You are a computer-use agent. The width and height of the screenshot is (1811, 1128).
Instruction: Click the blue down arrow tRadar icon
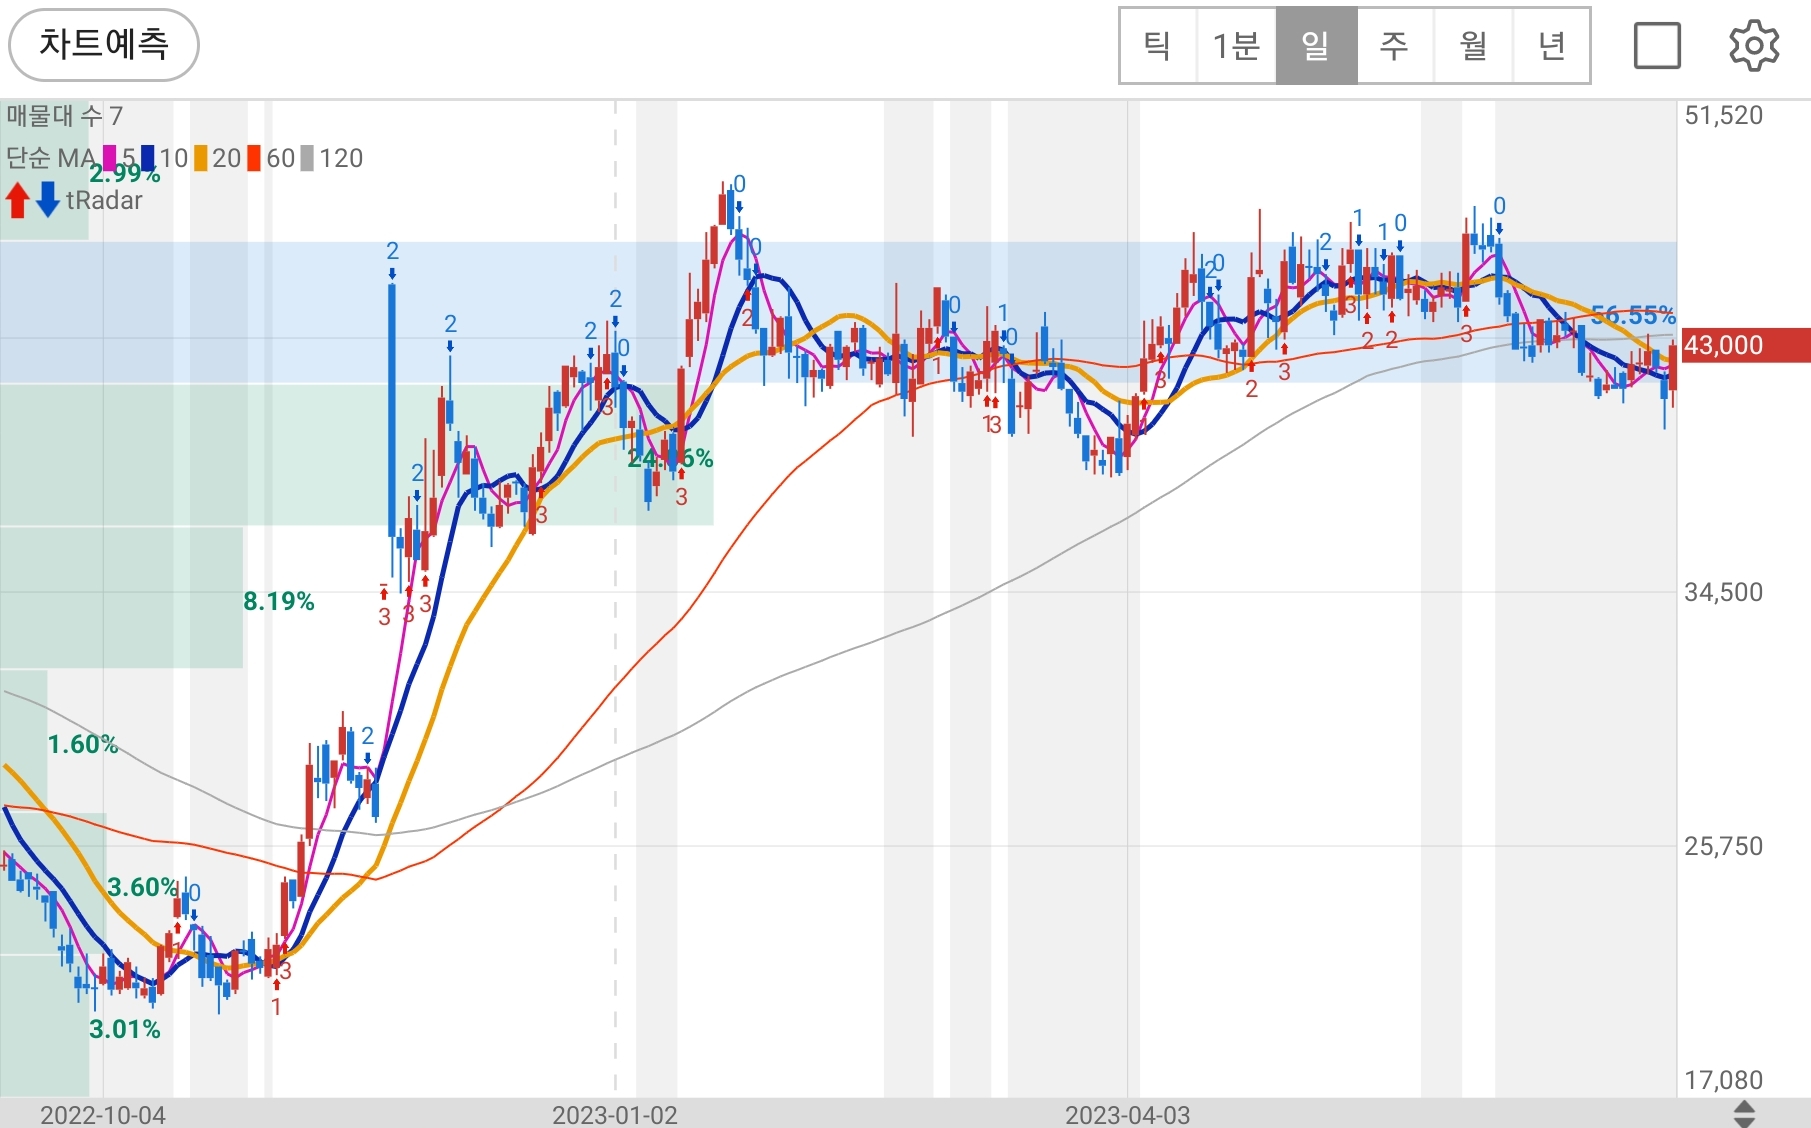tap(48, 200)
